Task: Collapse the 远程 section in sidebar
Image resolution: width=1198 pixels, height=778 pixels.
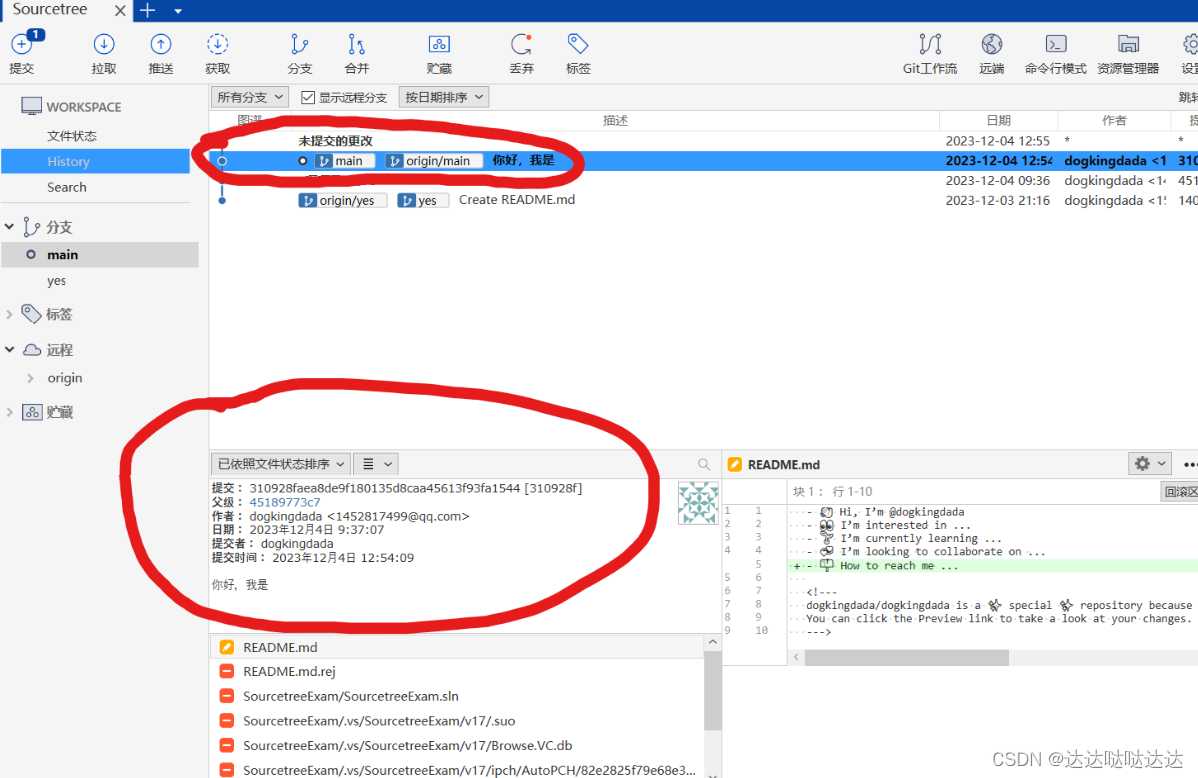Action: (x=10, y=350)
